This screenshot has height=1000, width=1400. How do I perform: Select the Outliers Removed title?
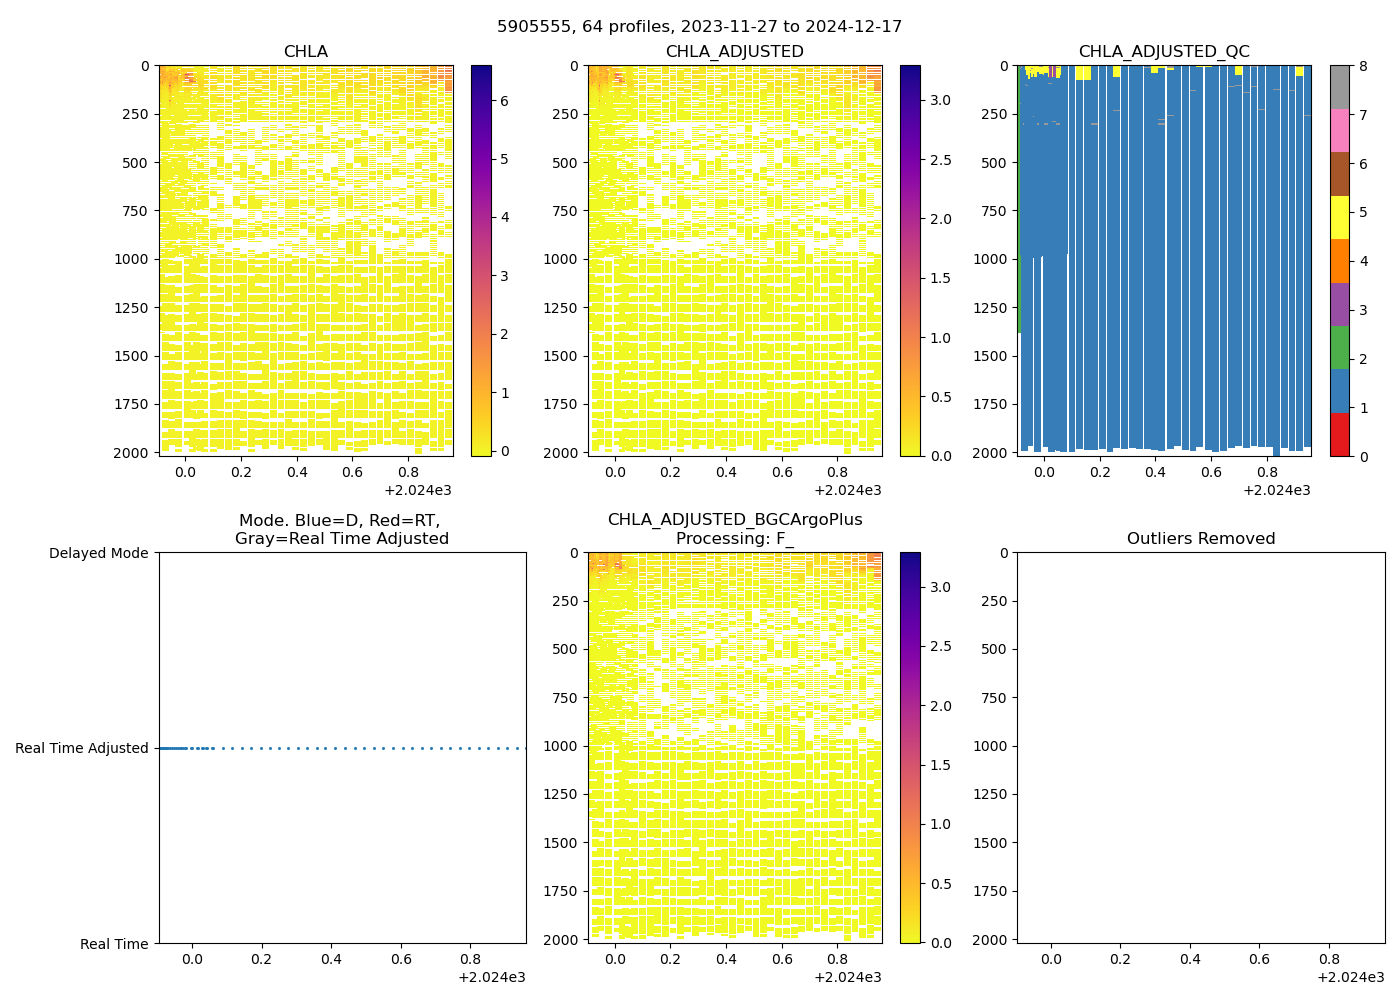(1200, 539)
